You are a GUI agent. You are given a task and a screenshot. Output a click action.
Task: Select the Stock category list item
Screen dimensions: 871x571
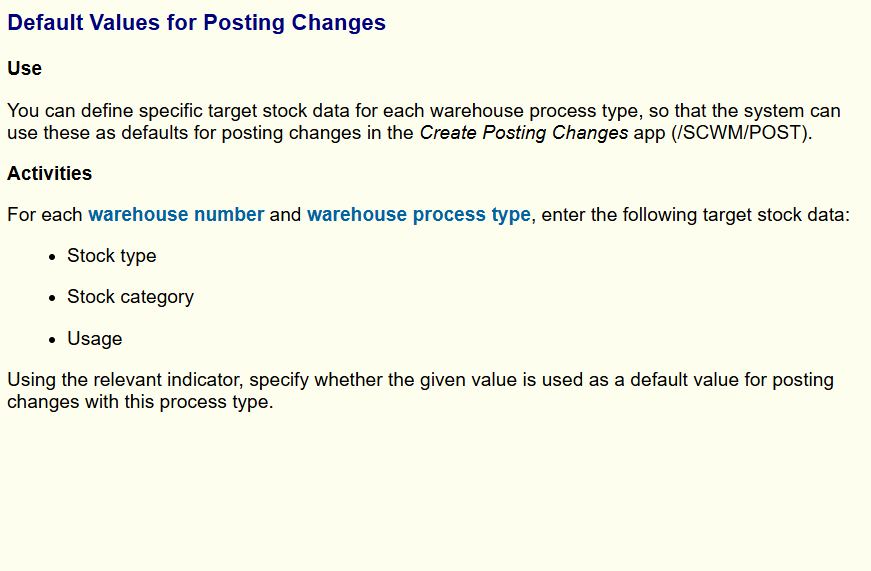coord(131,297)
